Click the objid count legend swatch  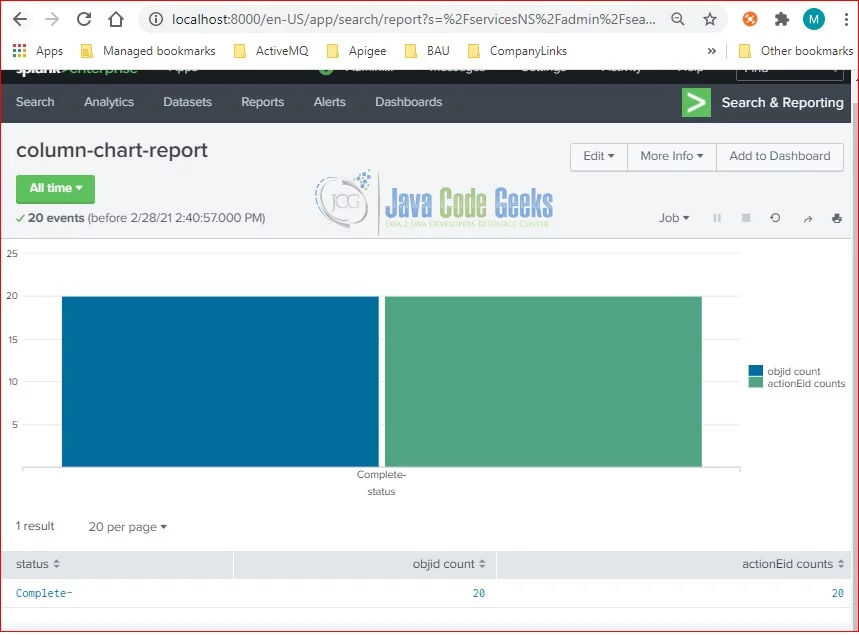click(x=755, y=371)
